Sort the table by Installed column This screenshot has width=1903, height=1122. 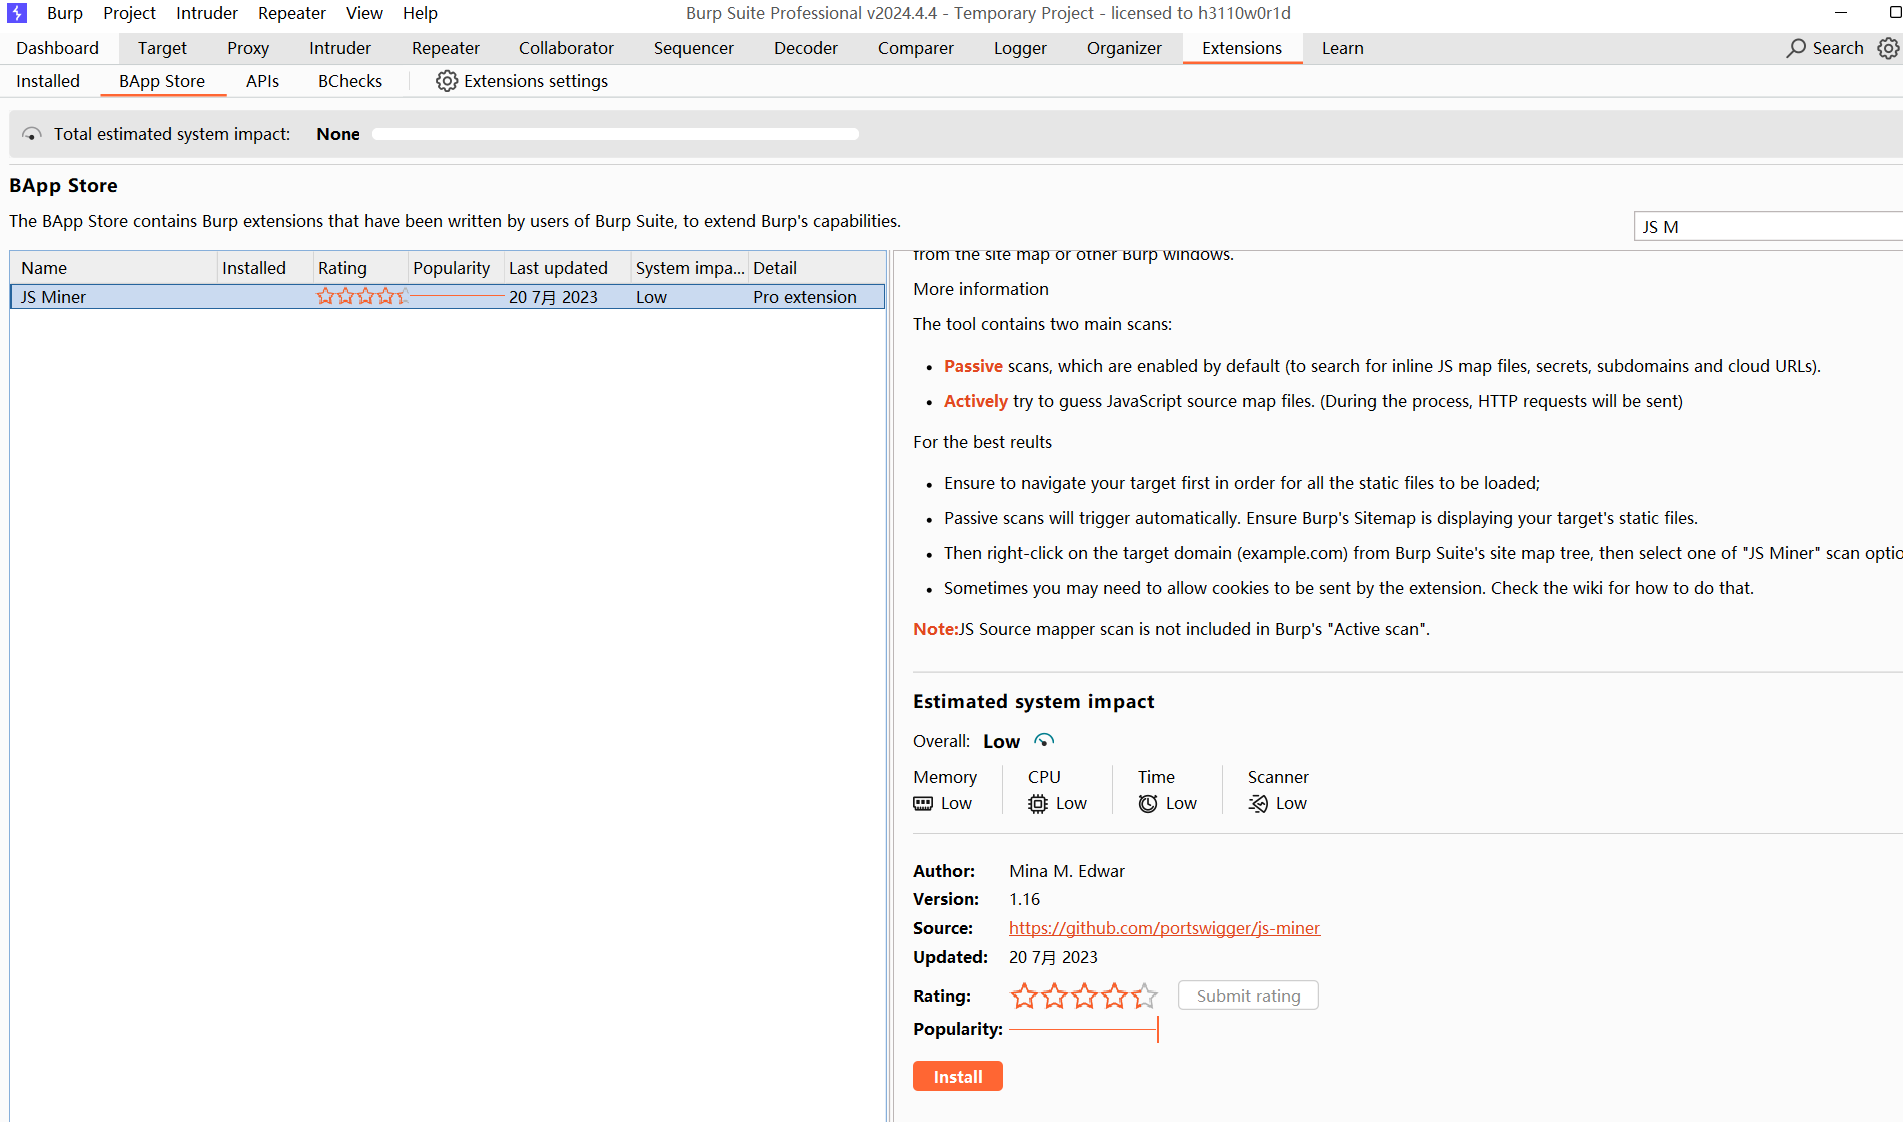coord(265,268)
